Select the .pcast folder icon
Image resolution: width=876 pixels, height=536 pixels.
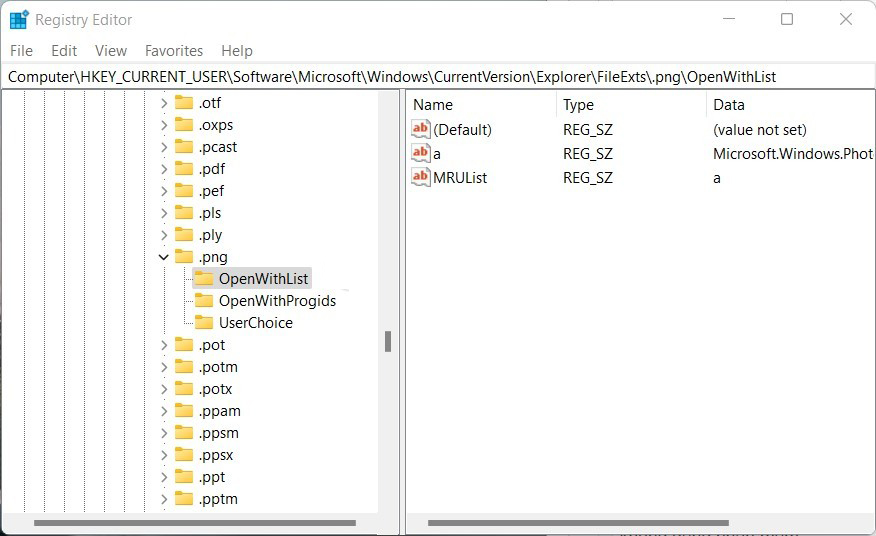tap(184, 147)
